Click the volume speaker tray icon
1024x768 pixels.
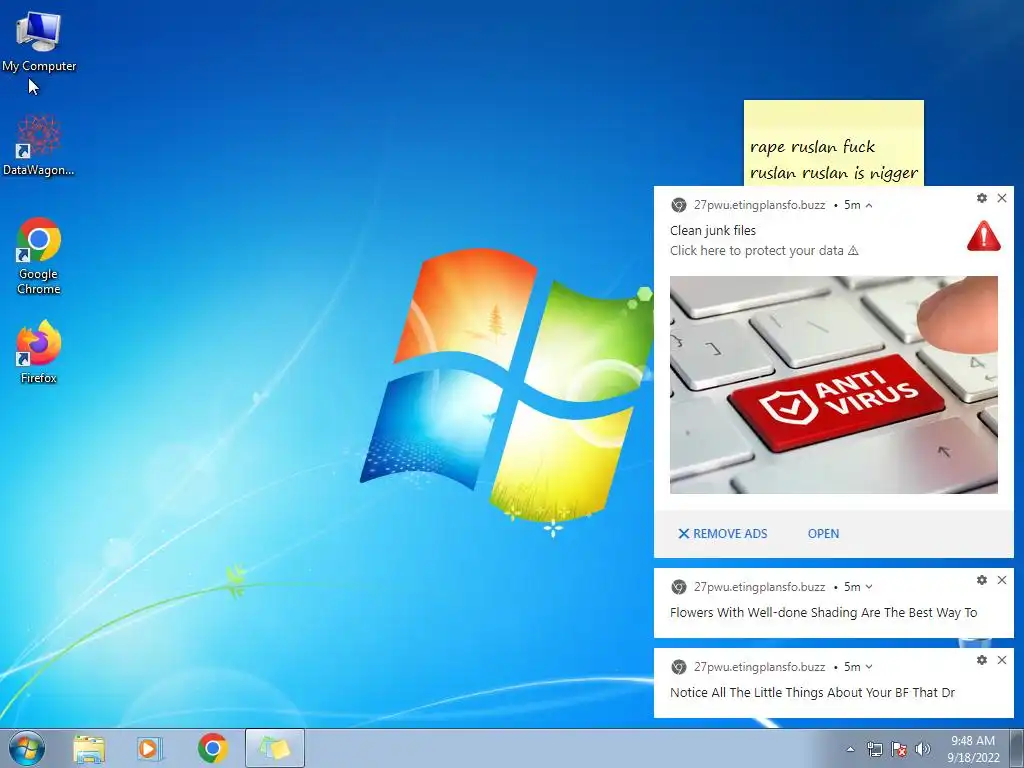923,749
